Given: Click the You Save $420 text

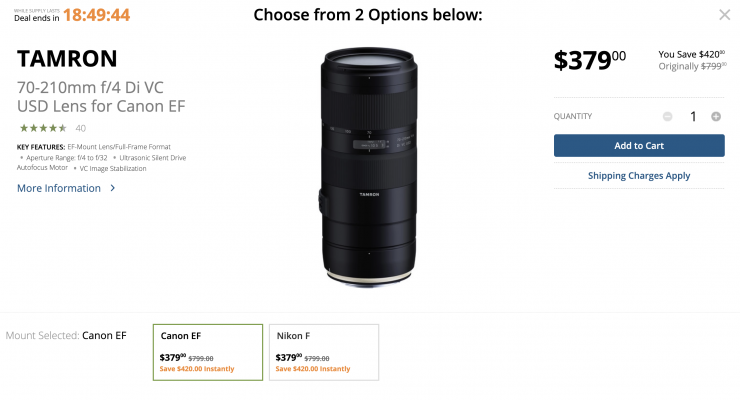Looking at the screenshot, I should pyautogui.click(x=691, y=53).
